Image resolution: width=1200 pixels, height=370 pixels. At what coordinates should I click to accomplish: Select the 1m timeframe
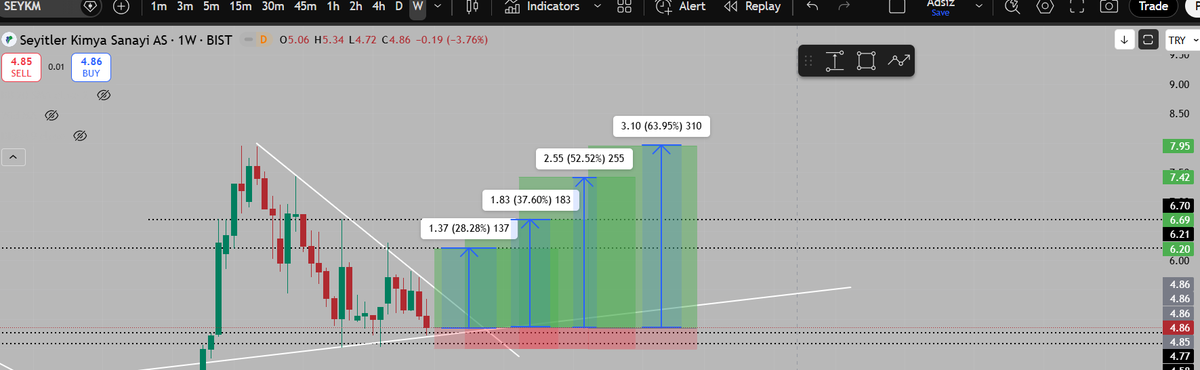(159, 6)
